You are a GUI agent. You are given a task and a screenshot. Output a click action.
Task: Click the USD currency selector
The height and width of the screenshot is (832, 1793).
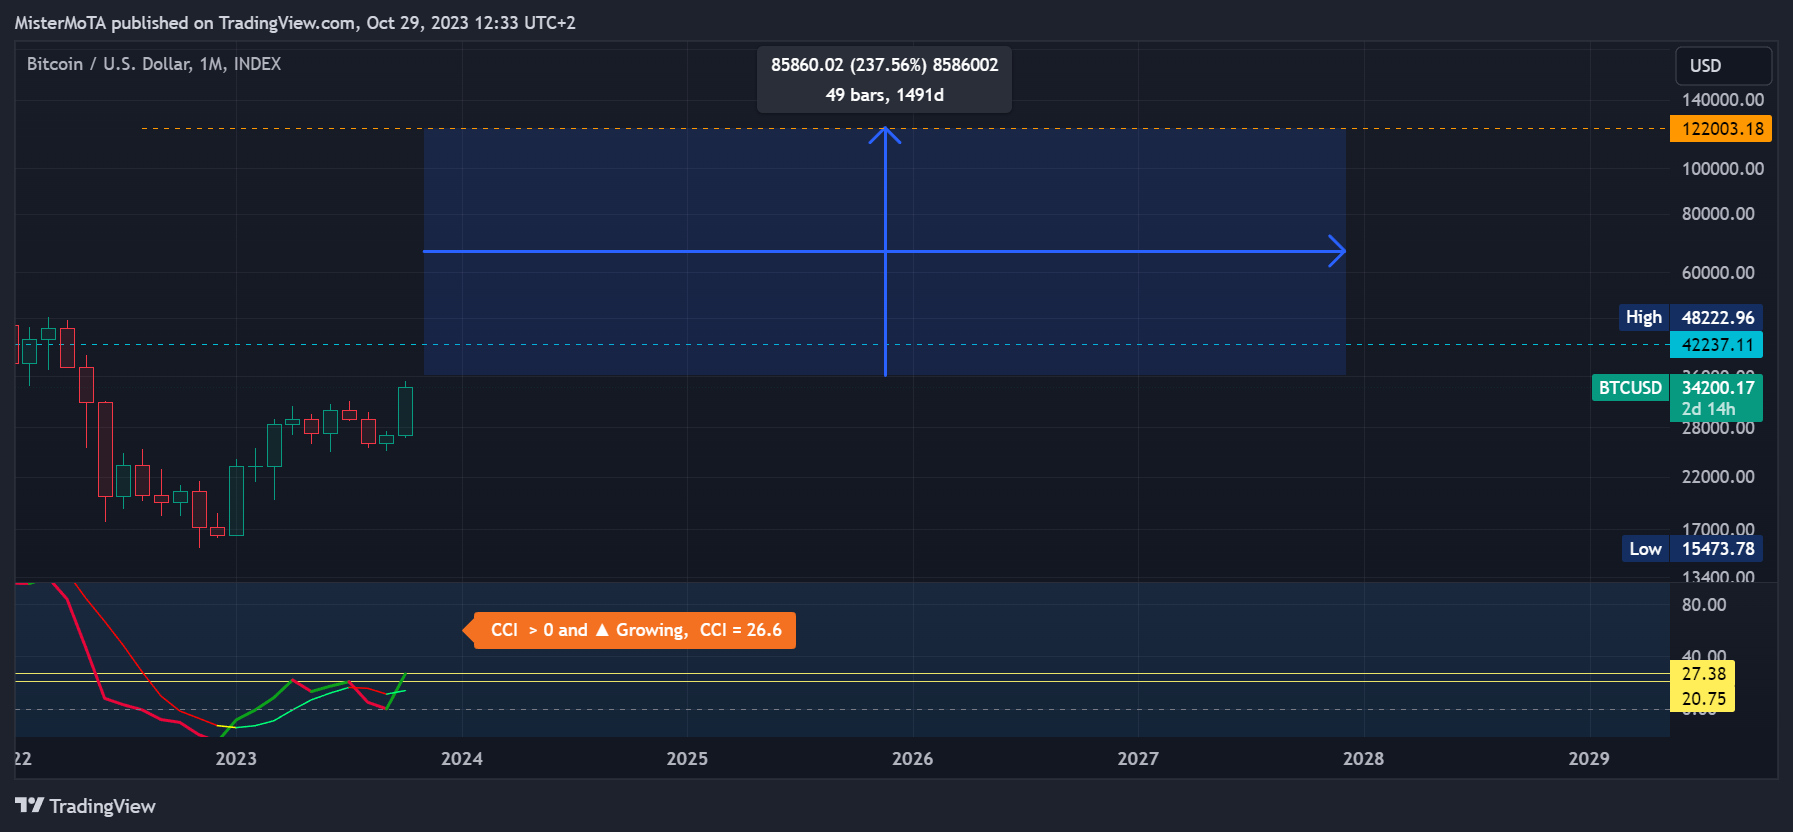pos(1723,66)
